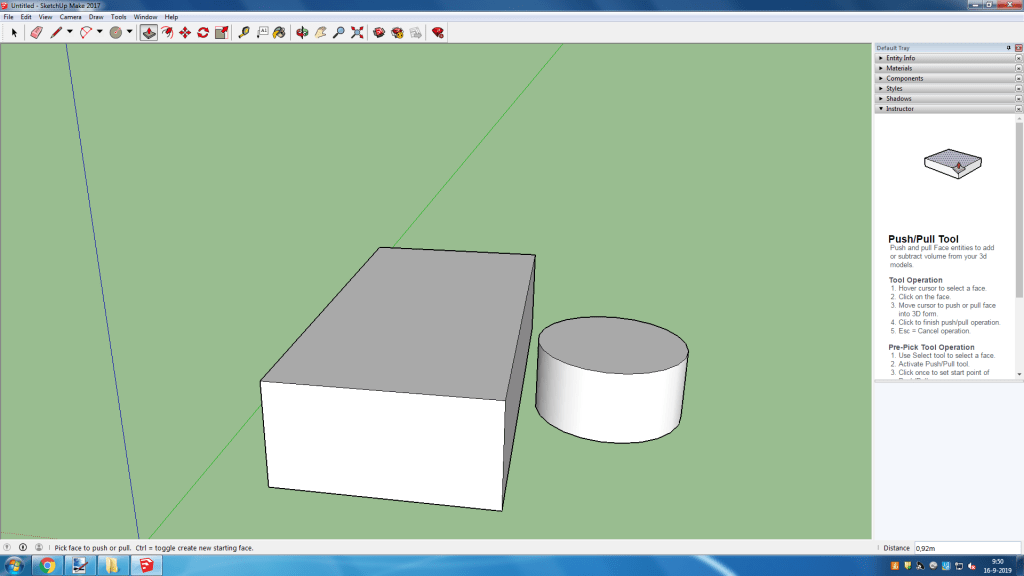Choose the Move tool
The height and width of the screenshot is (576, 1024).
[185, 32]
